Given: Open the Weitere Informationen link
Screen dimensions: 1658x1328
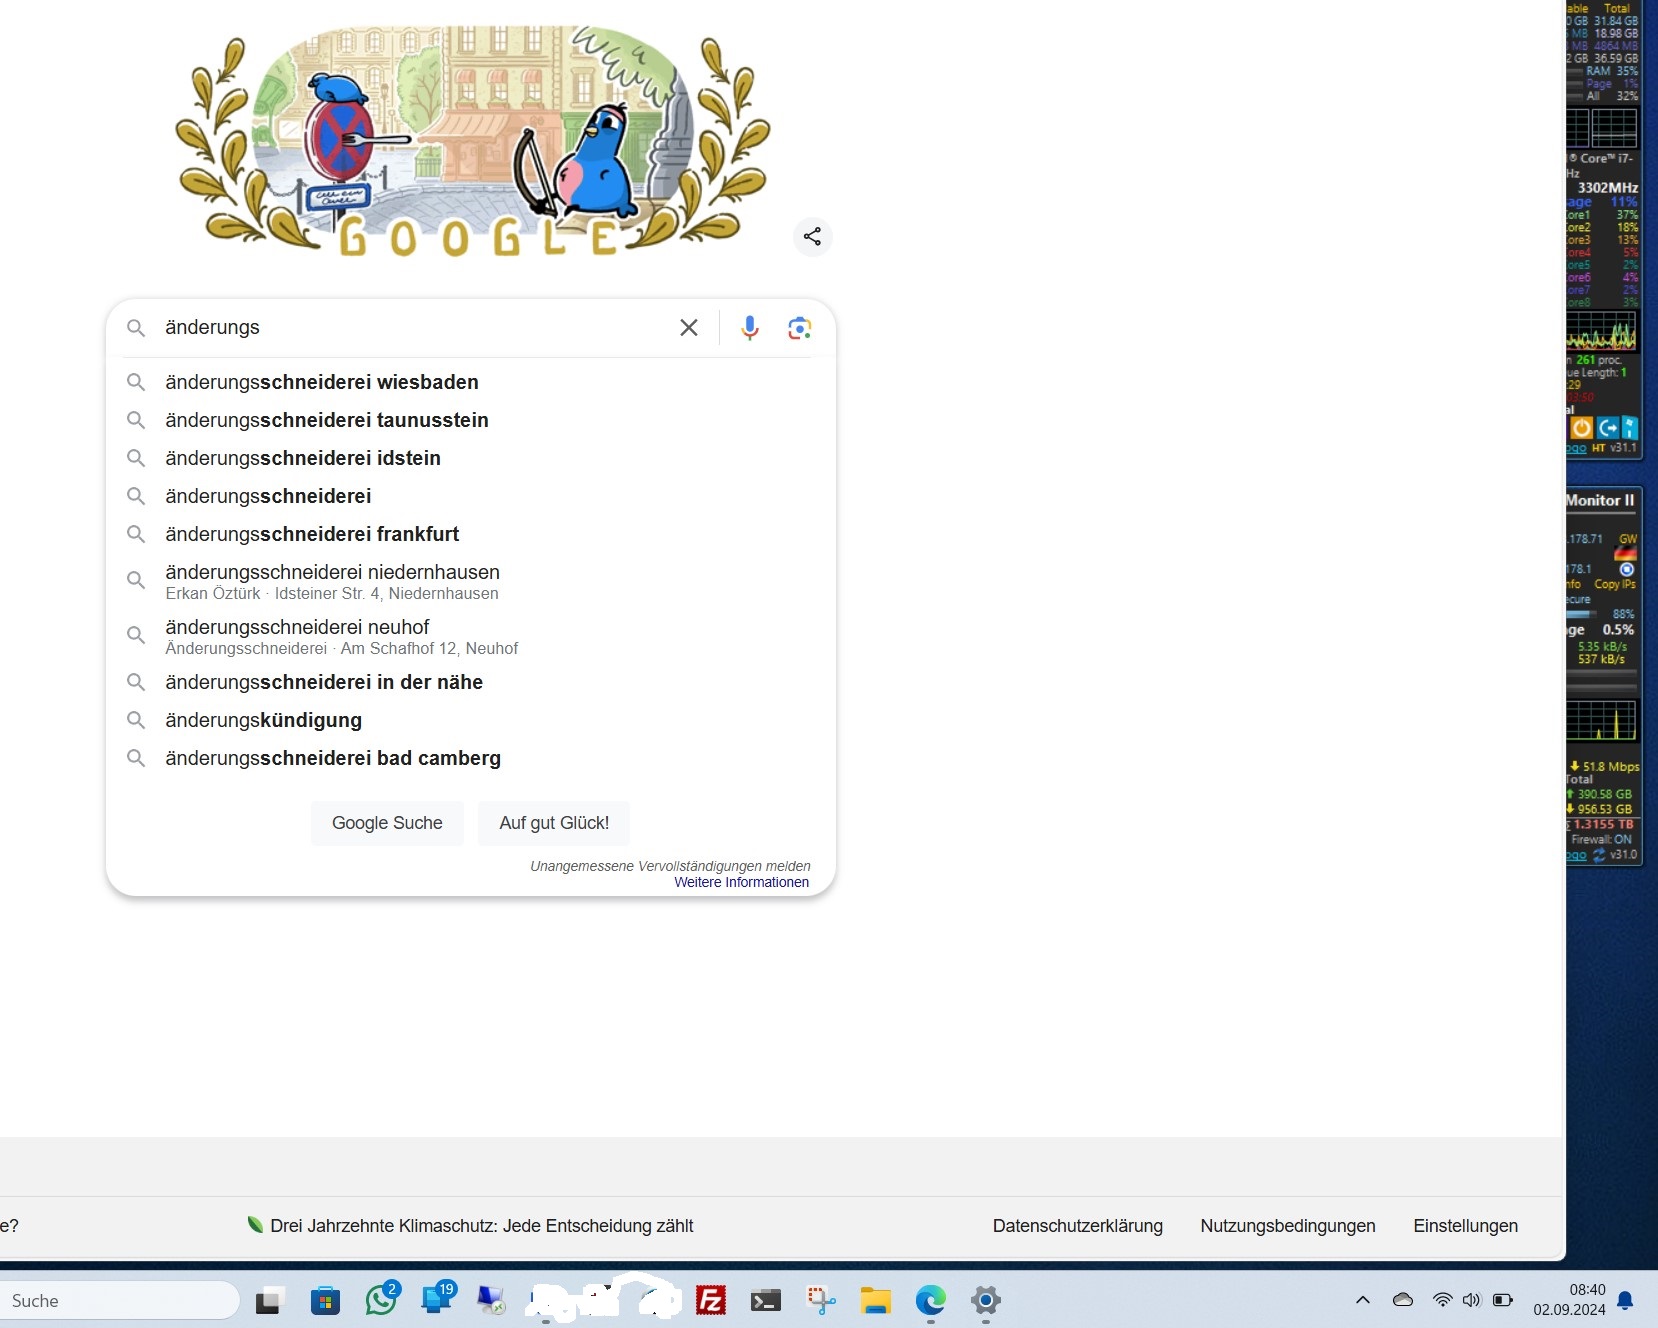Looking at the screenshot, I should click(741, 882).
